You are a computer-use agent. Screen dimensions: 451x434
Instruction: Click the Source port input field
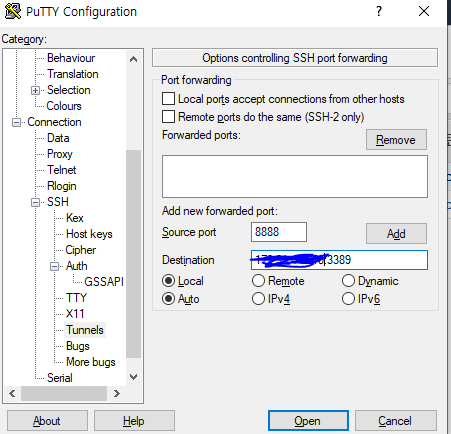(279, 232)
